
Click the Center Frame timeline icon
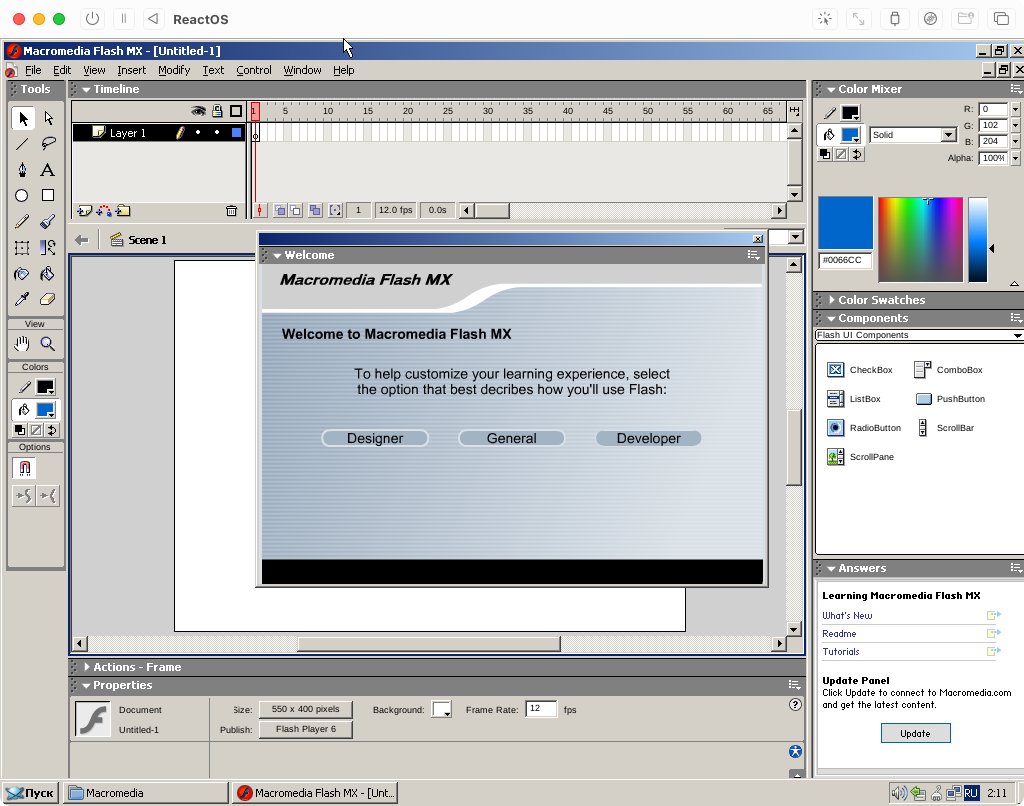tap(259, 210)
